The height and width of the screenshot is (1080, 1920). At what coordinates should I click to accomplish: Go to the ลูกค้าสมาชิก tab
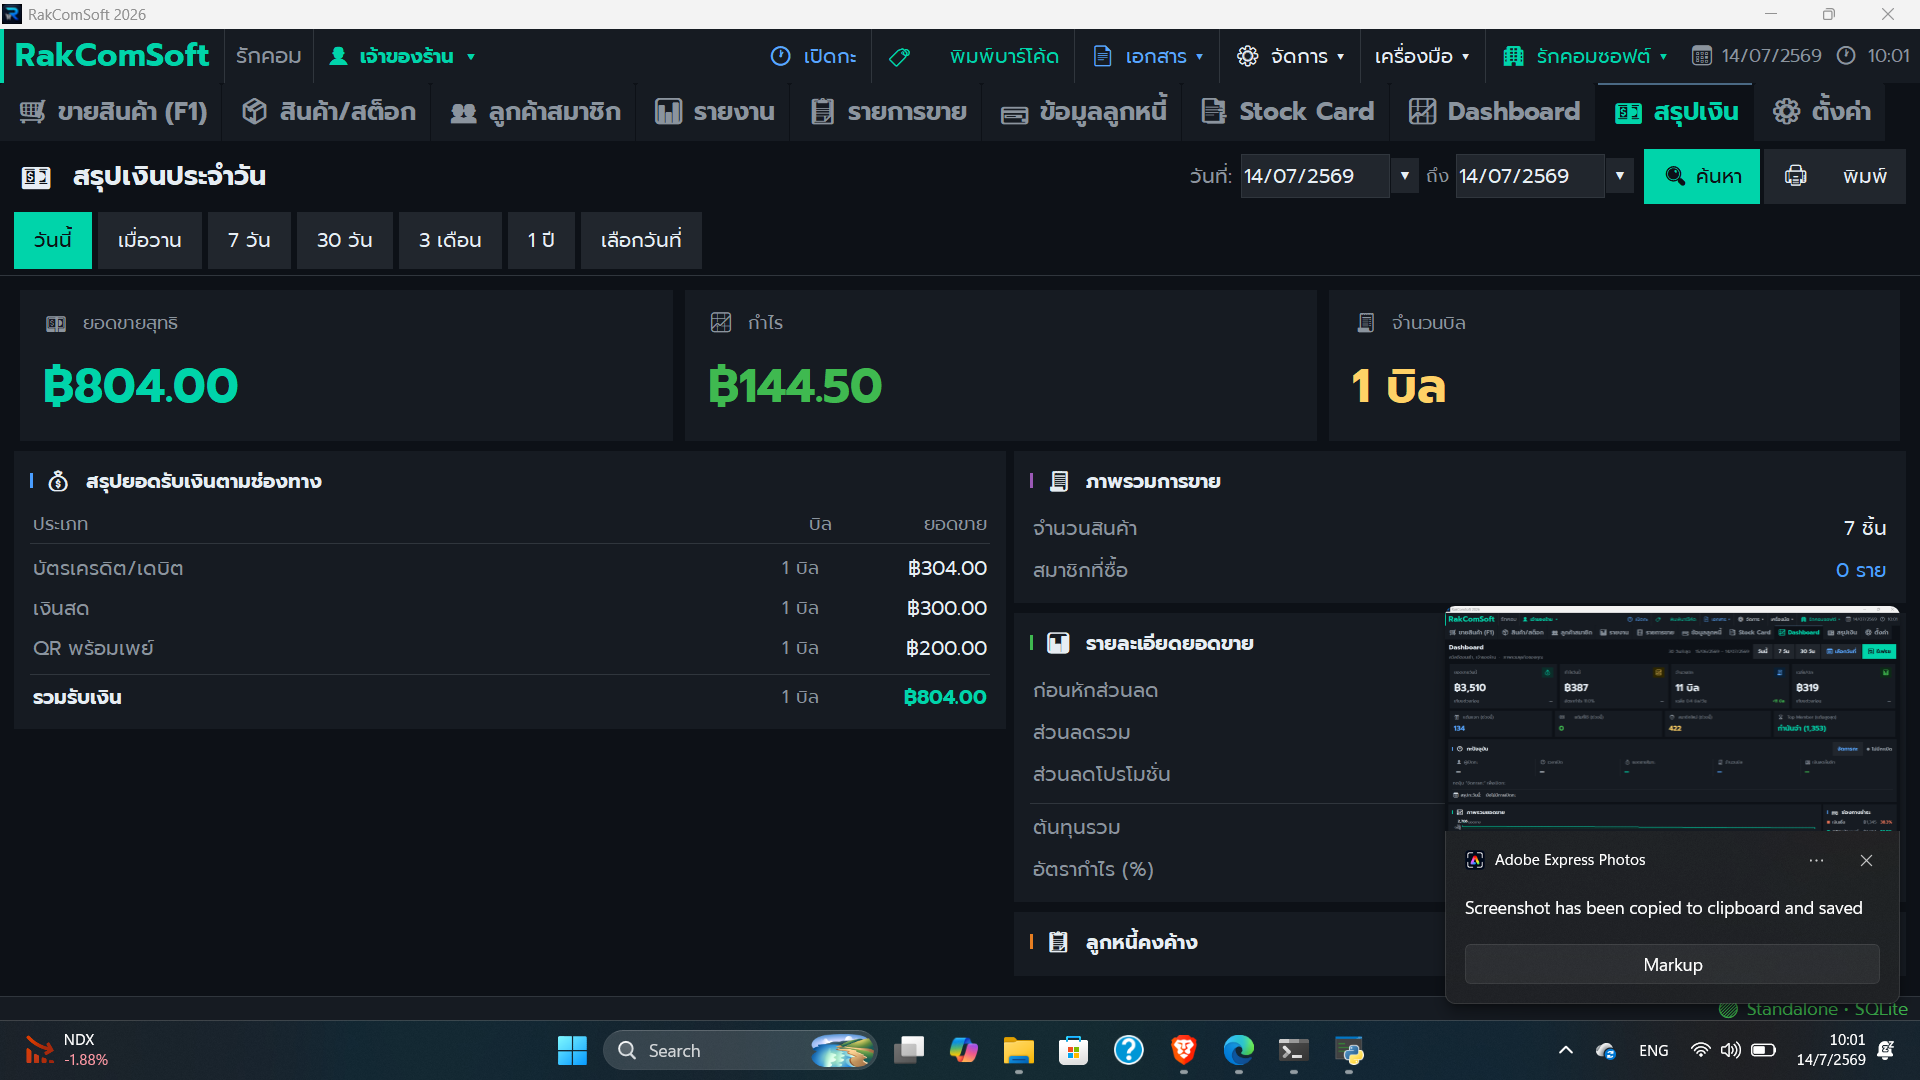(x=536, y=111)
